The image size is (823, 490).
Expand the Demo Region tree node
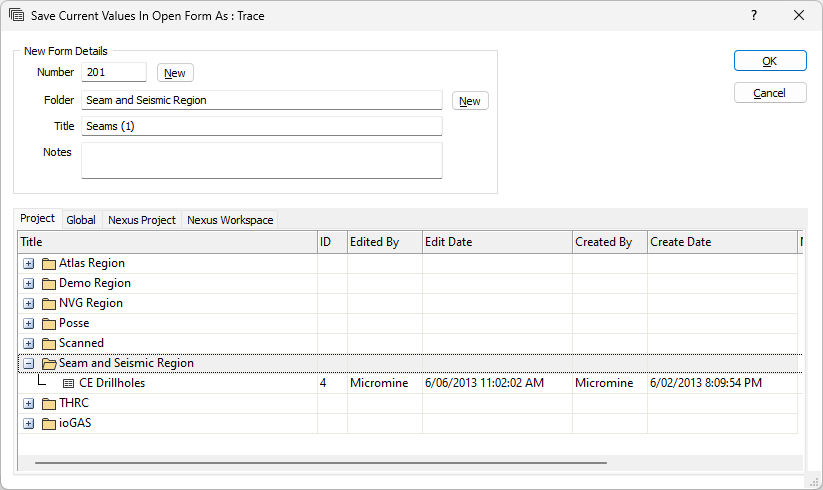coord(29,284)
